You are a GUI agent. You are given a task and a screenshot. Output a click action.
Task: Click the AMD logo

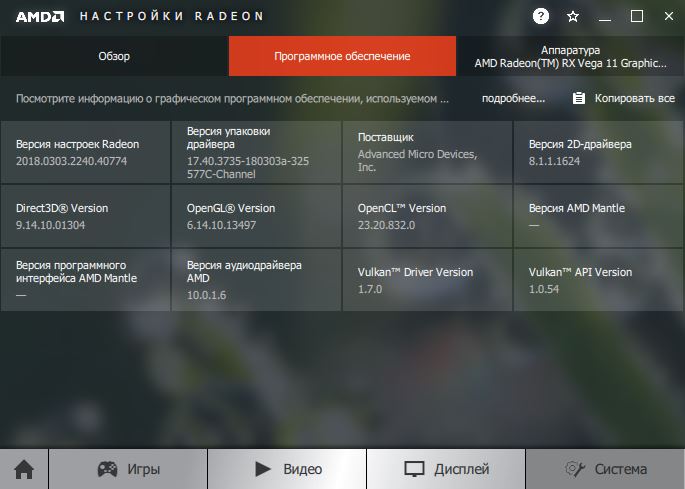[x=40, y=17]
